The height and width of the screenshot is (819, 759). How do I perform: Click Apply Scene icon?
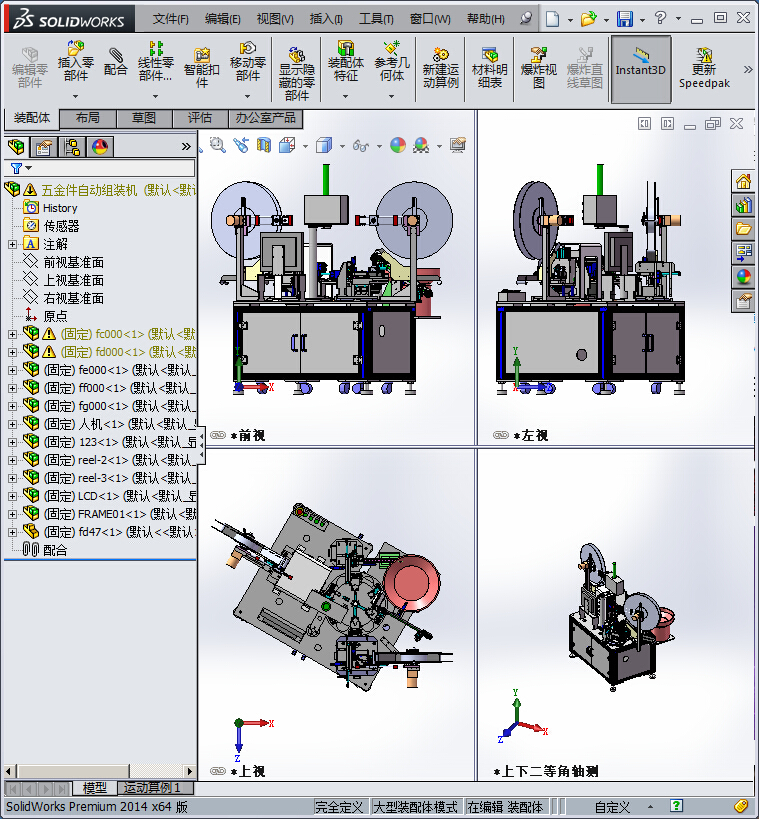tap(421, 145)
